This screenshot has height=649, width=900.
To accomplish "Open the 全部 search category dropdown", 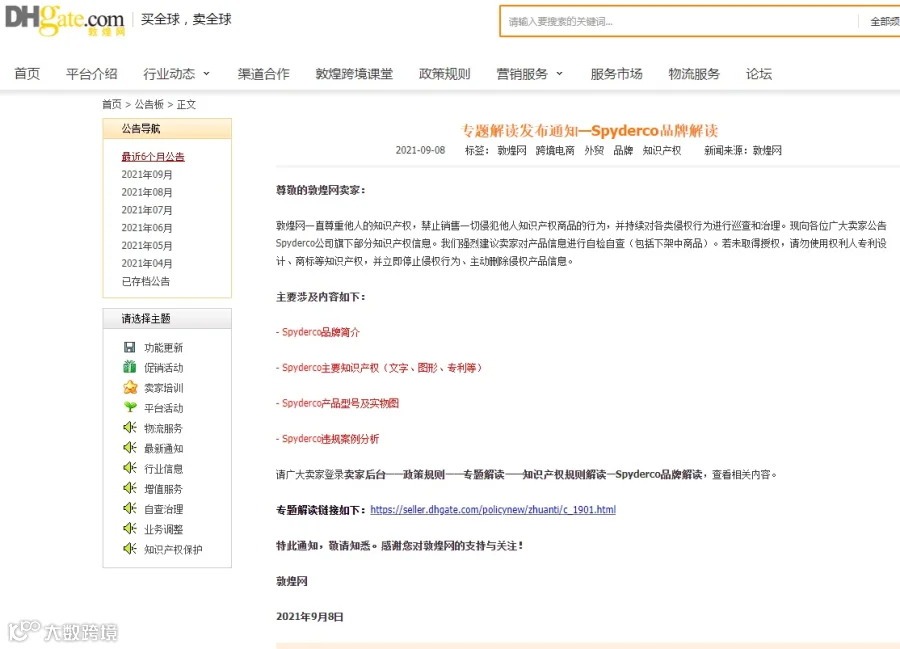I will [884, 22].
